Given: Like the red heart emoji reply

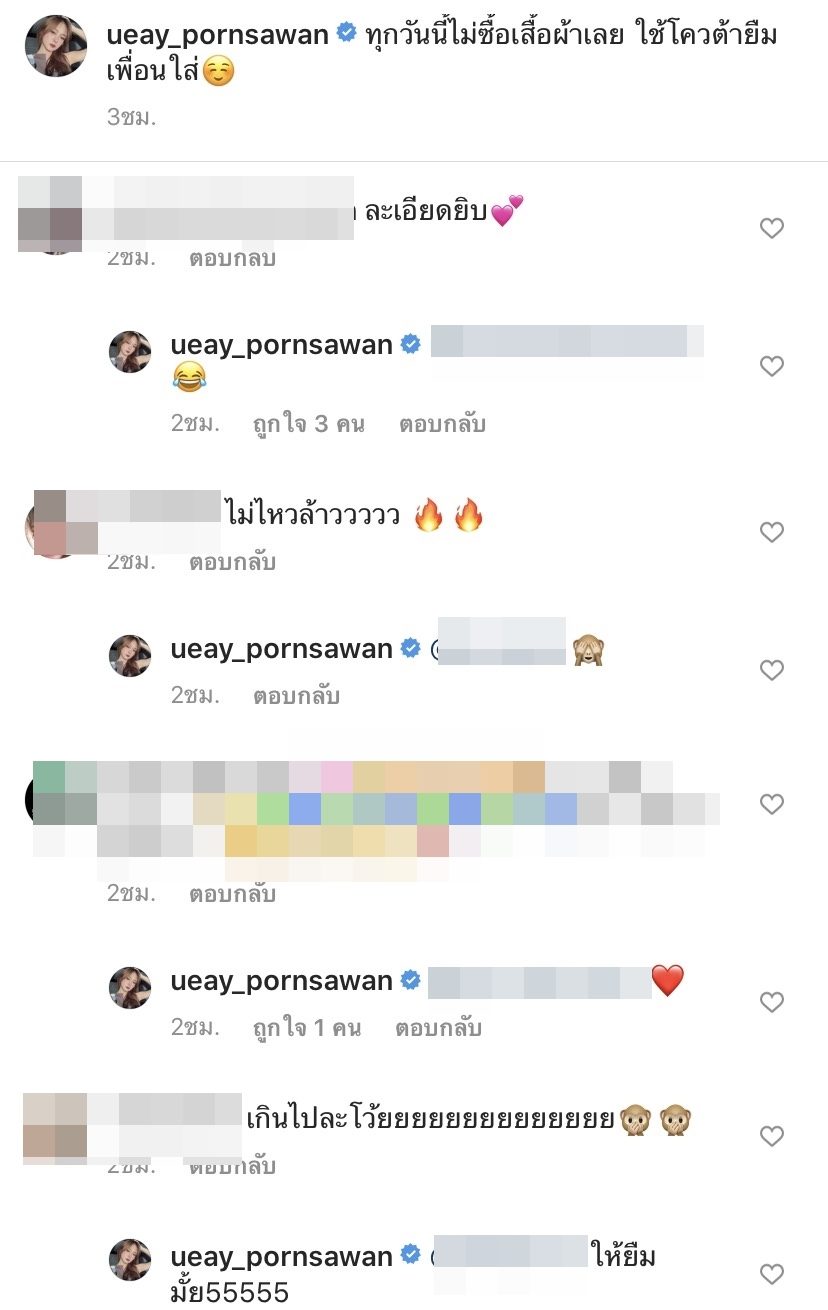Looking at the screenshot, I should [x=771, y=1003].
